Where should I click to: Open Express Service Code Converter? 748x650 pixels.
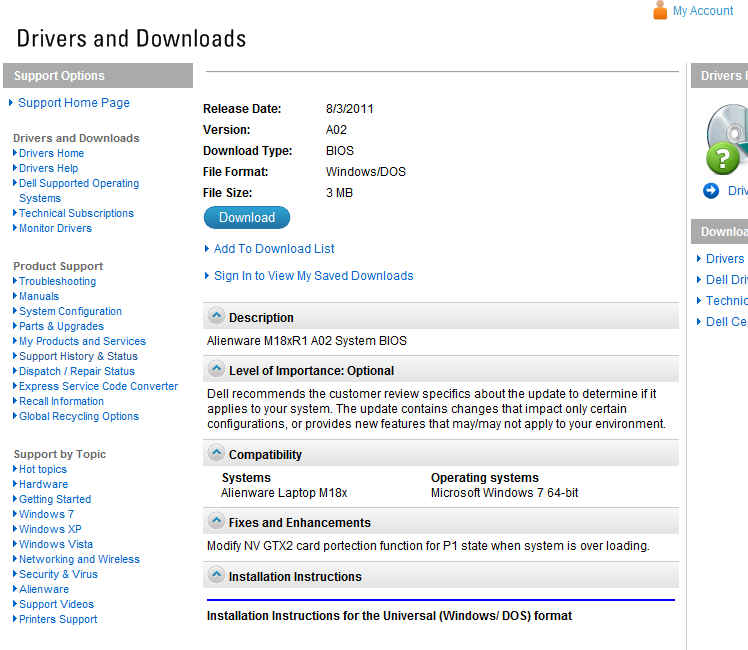point(99,386)
